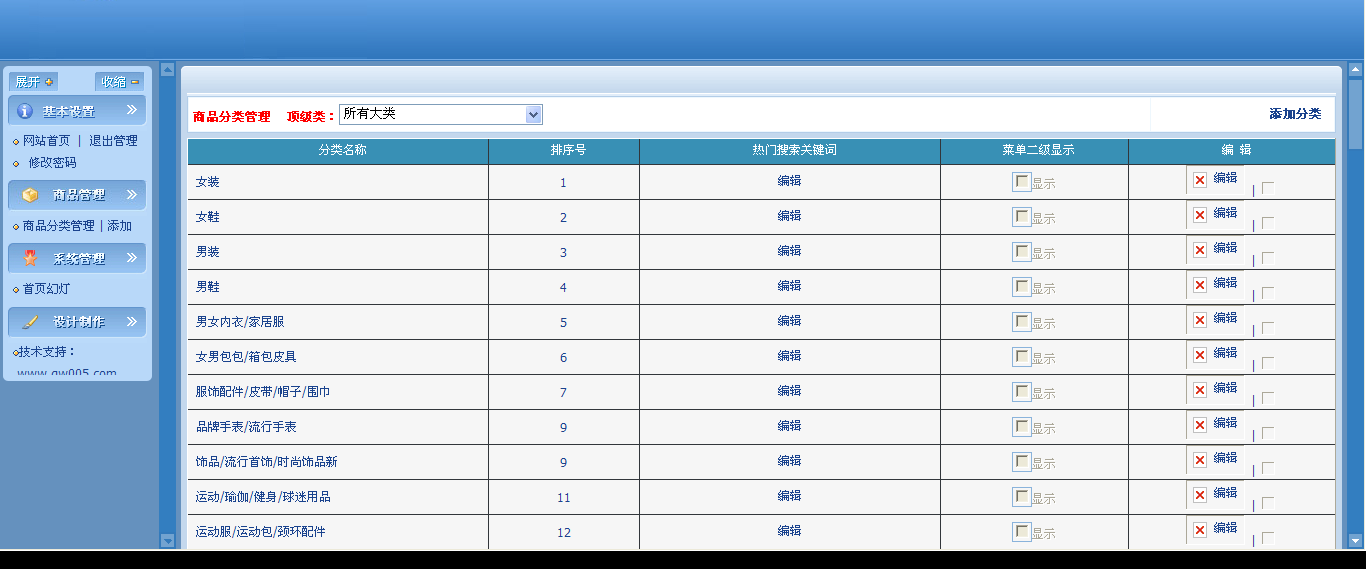Check the small checkbox at far right of 女鞋 row
1366x569 pixels.
coord(1268,223)
